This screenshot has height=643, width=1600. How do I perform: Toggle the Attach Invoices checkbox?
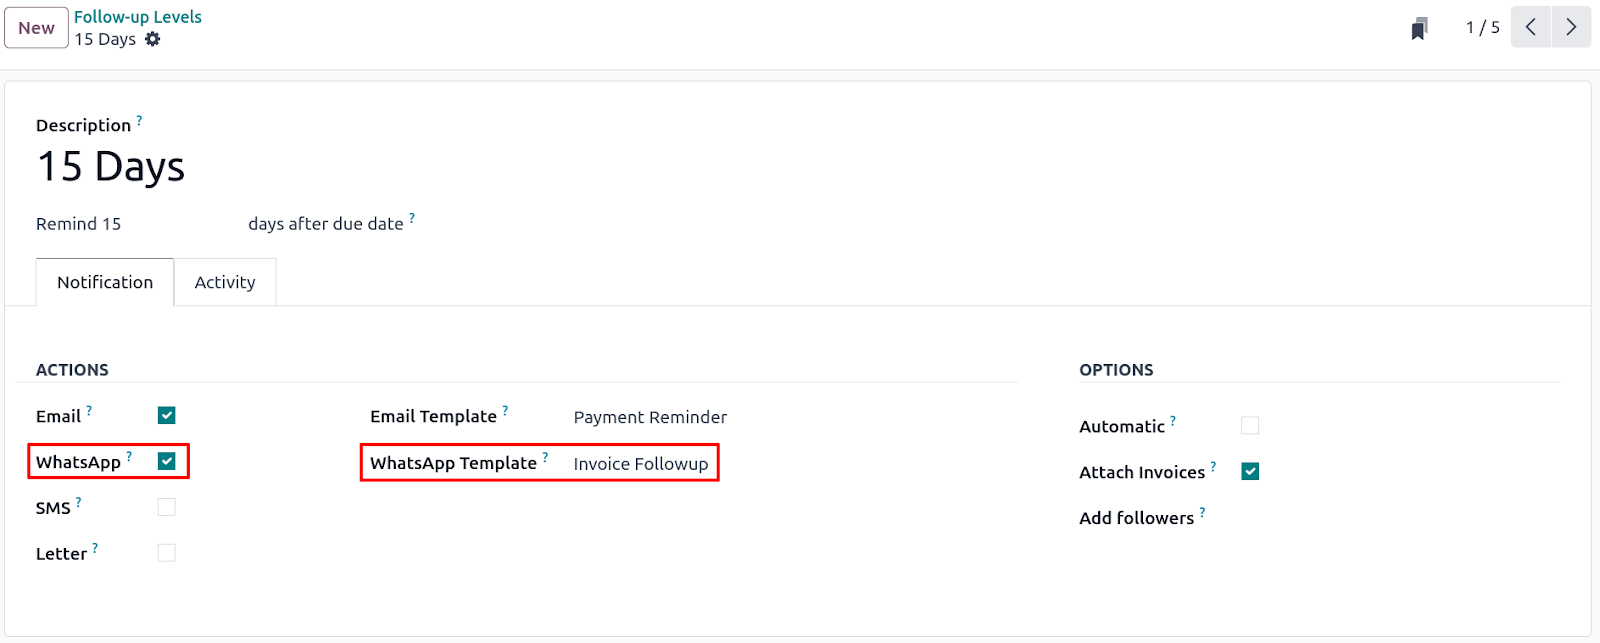1250,471
